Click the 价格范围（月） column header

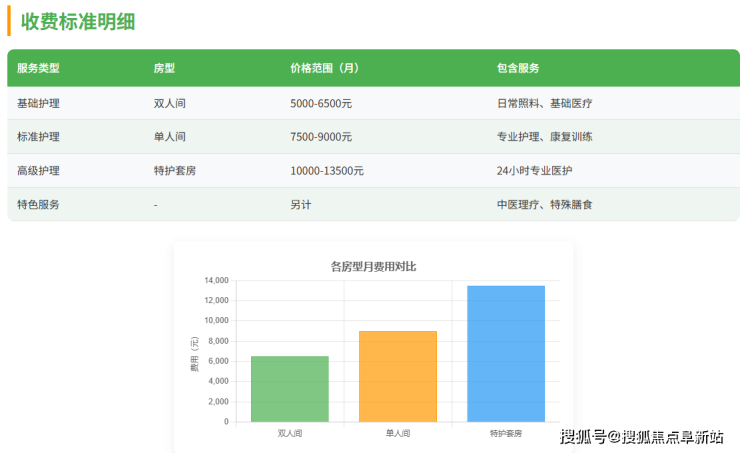(324, 69)
